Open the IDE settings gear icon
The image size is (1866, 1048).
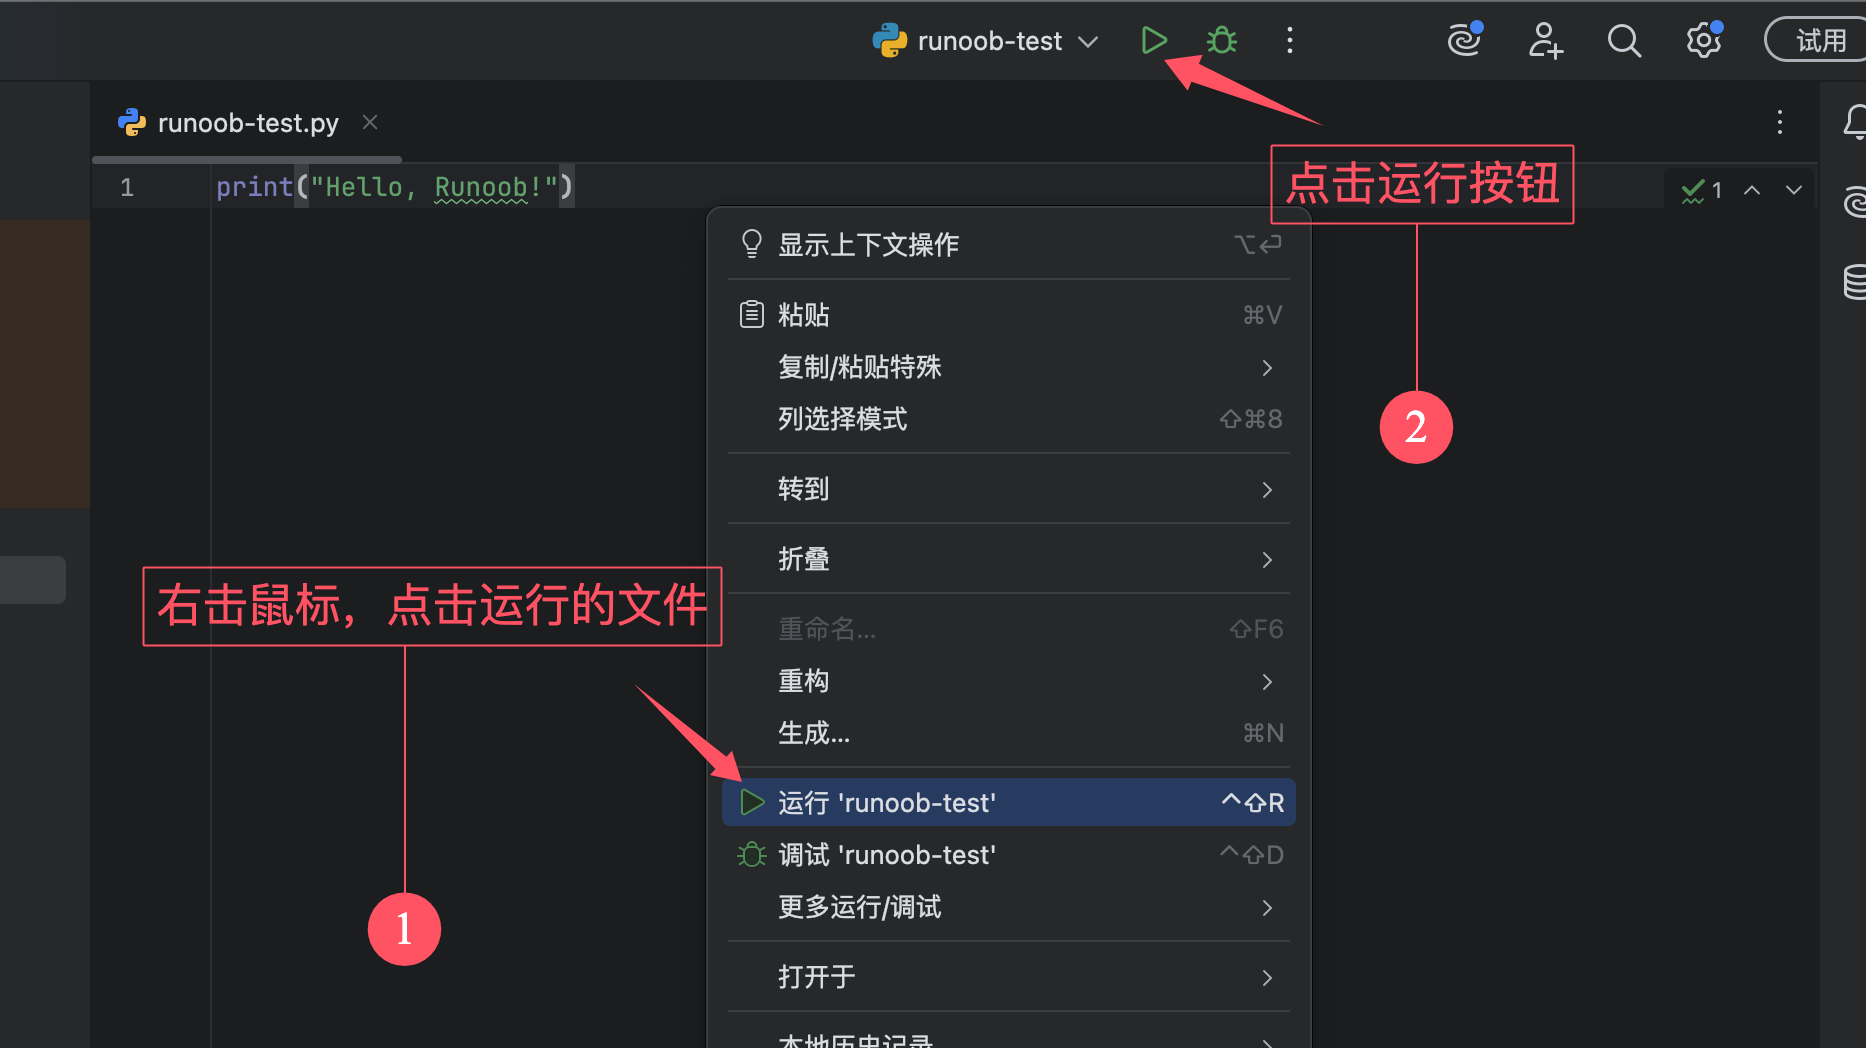pos(1703,41)
